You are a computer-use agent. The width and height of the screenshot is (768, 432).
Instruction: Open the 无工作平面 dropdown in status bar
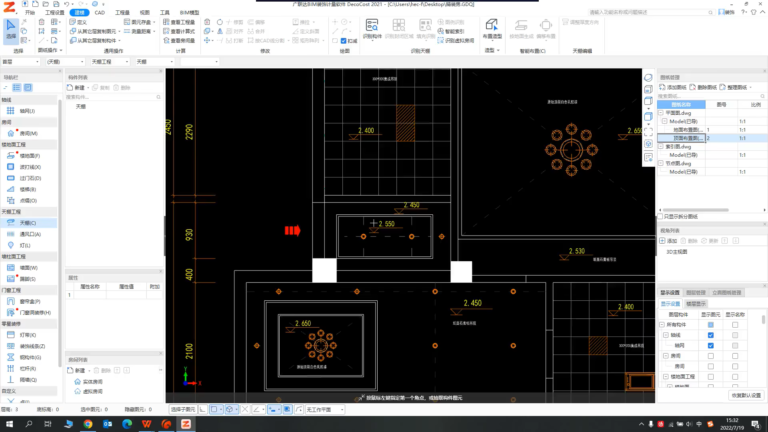pyautogui.click(x=325, y=409)
